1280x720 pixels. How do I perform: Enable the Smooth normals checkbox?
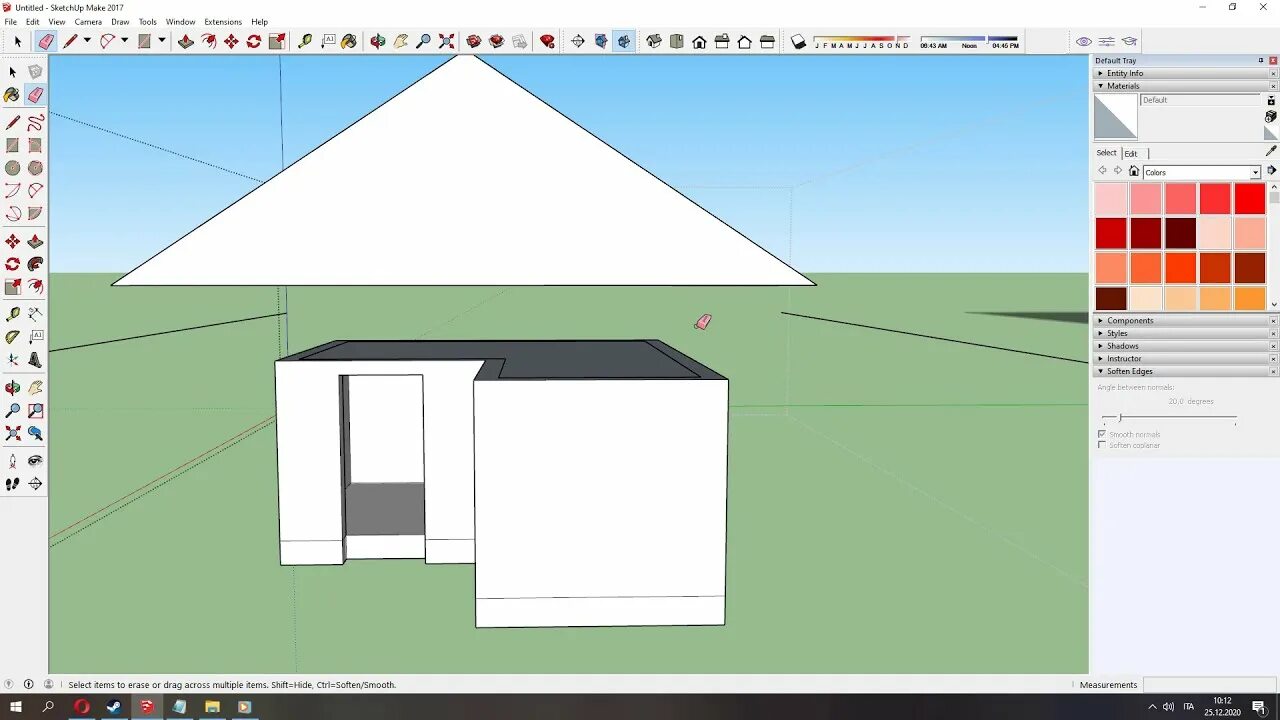(x=1102, y=435)
